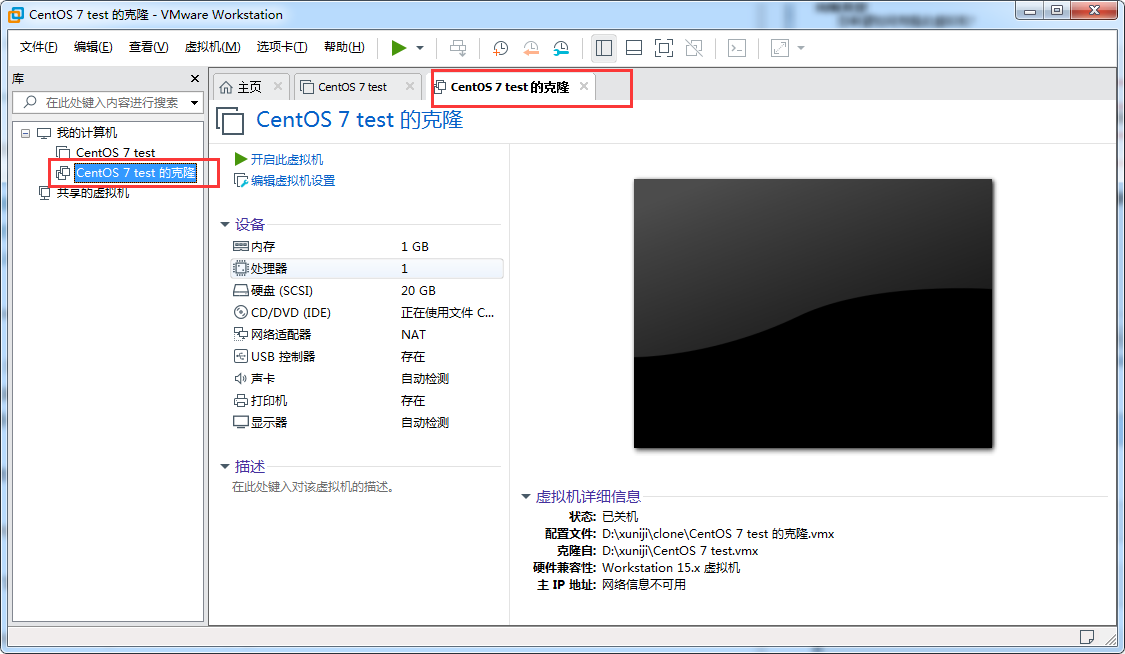Collapse the 描述 section
The image size is (1125, 654).
225,467
